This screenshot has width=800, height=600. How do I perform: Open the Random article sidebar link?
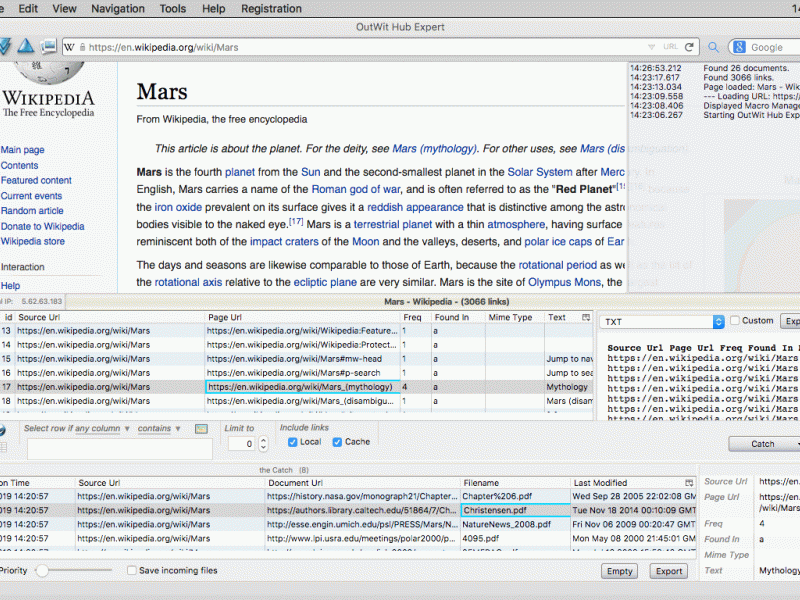click(32, 211)
